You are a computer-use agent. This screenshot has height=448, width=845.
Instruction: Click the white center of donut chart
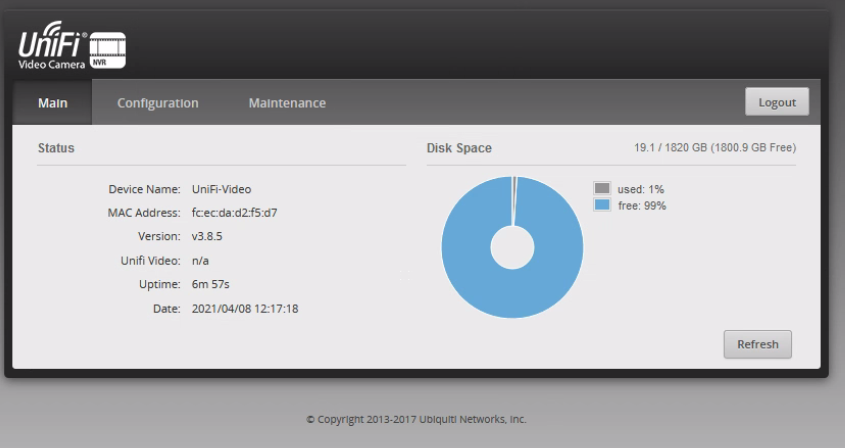(x=512, y=247)
